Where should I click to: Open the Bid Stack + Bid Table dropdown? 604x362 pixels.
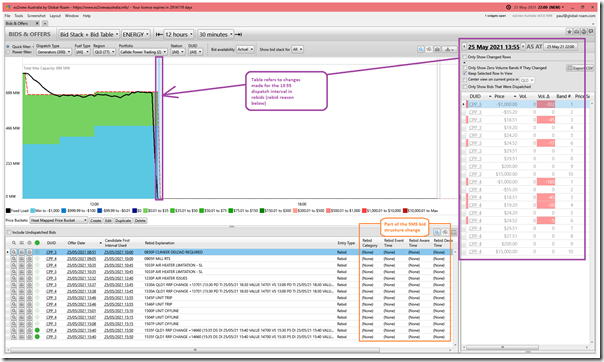pos(89,34)
